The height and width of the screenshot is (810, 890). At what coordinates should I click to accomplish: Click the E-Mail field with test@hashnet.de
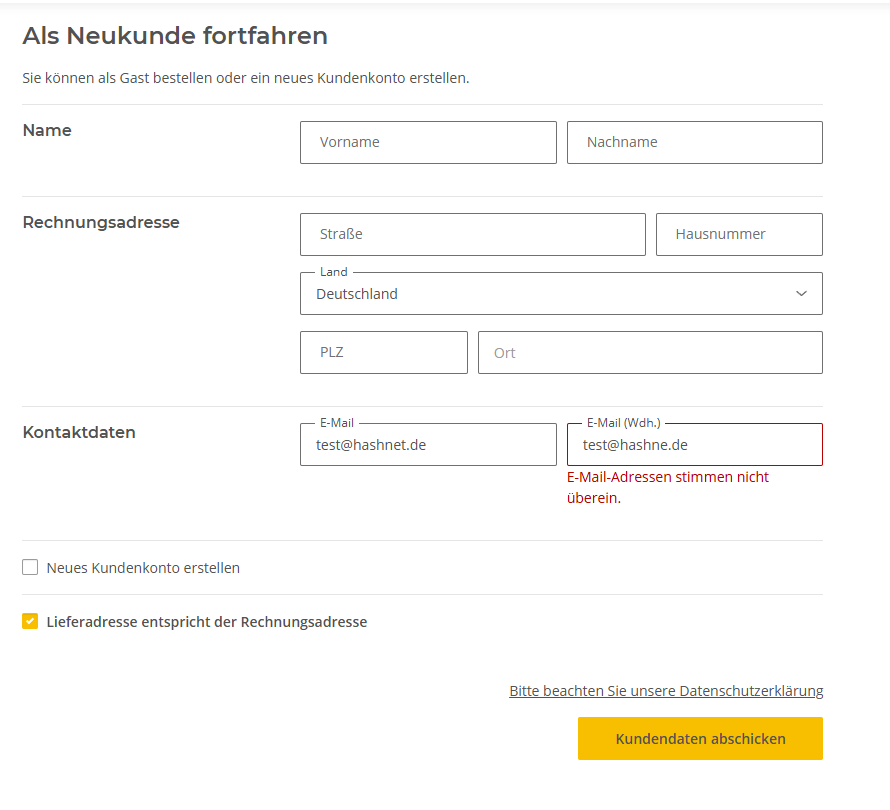coord(428,444)
